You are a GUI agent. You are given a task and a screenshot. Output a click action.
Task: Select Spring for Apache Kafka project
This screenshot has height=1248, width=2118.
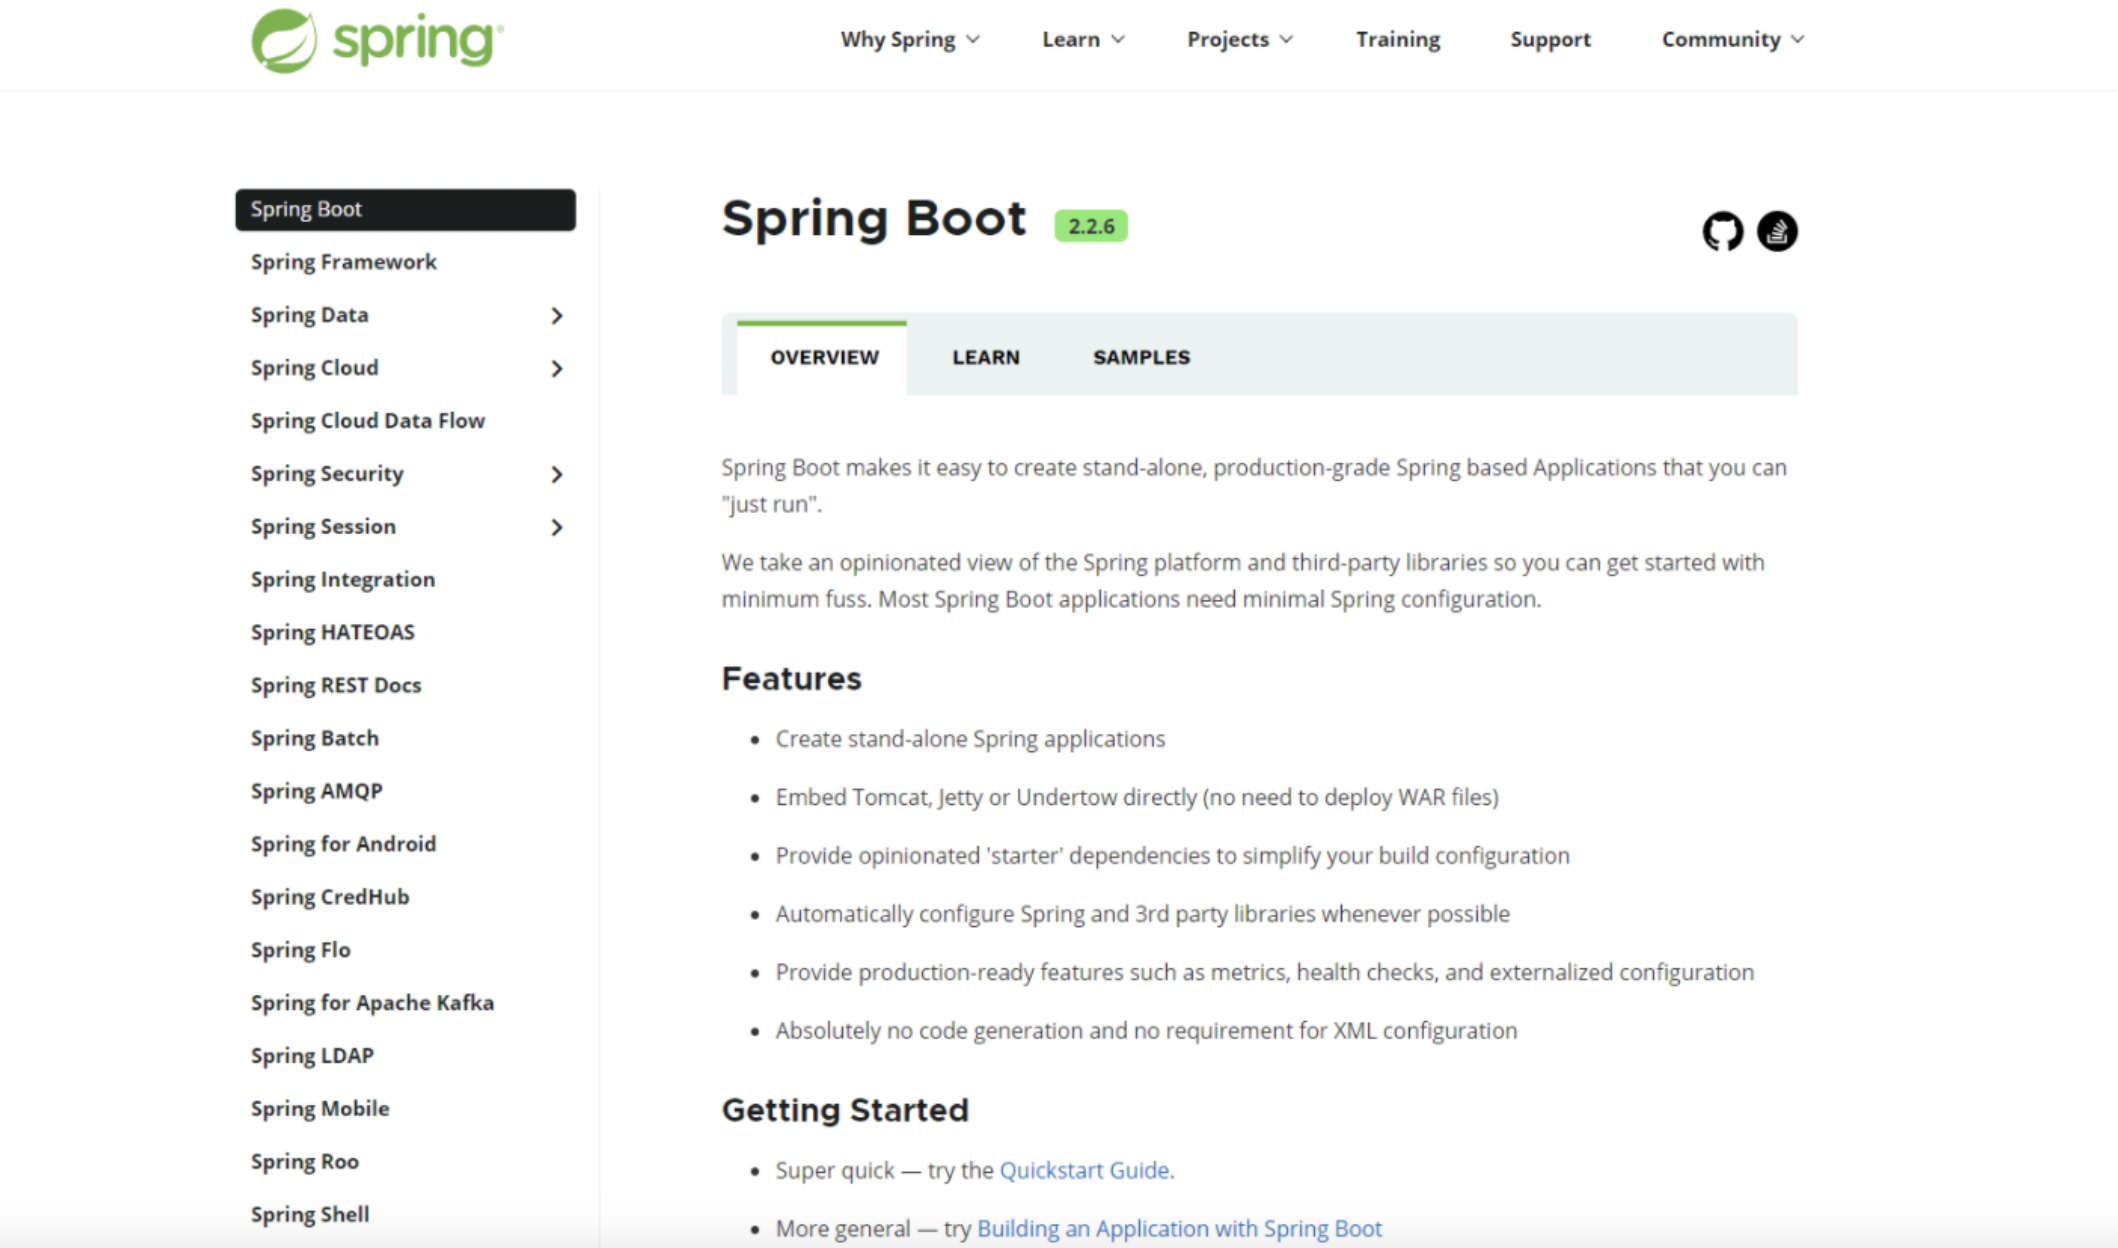[x=372, y=1003]
